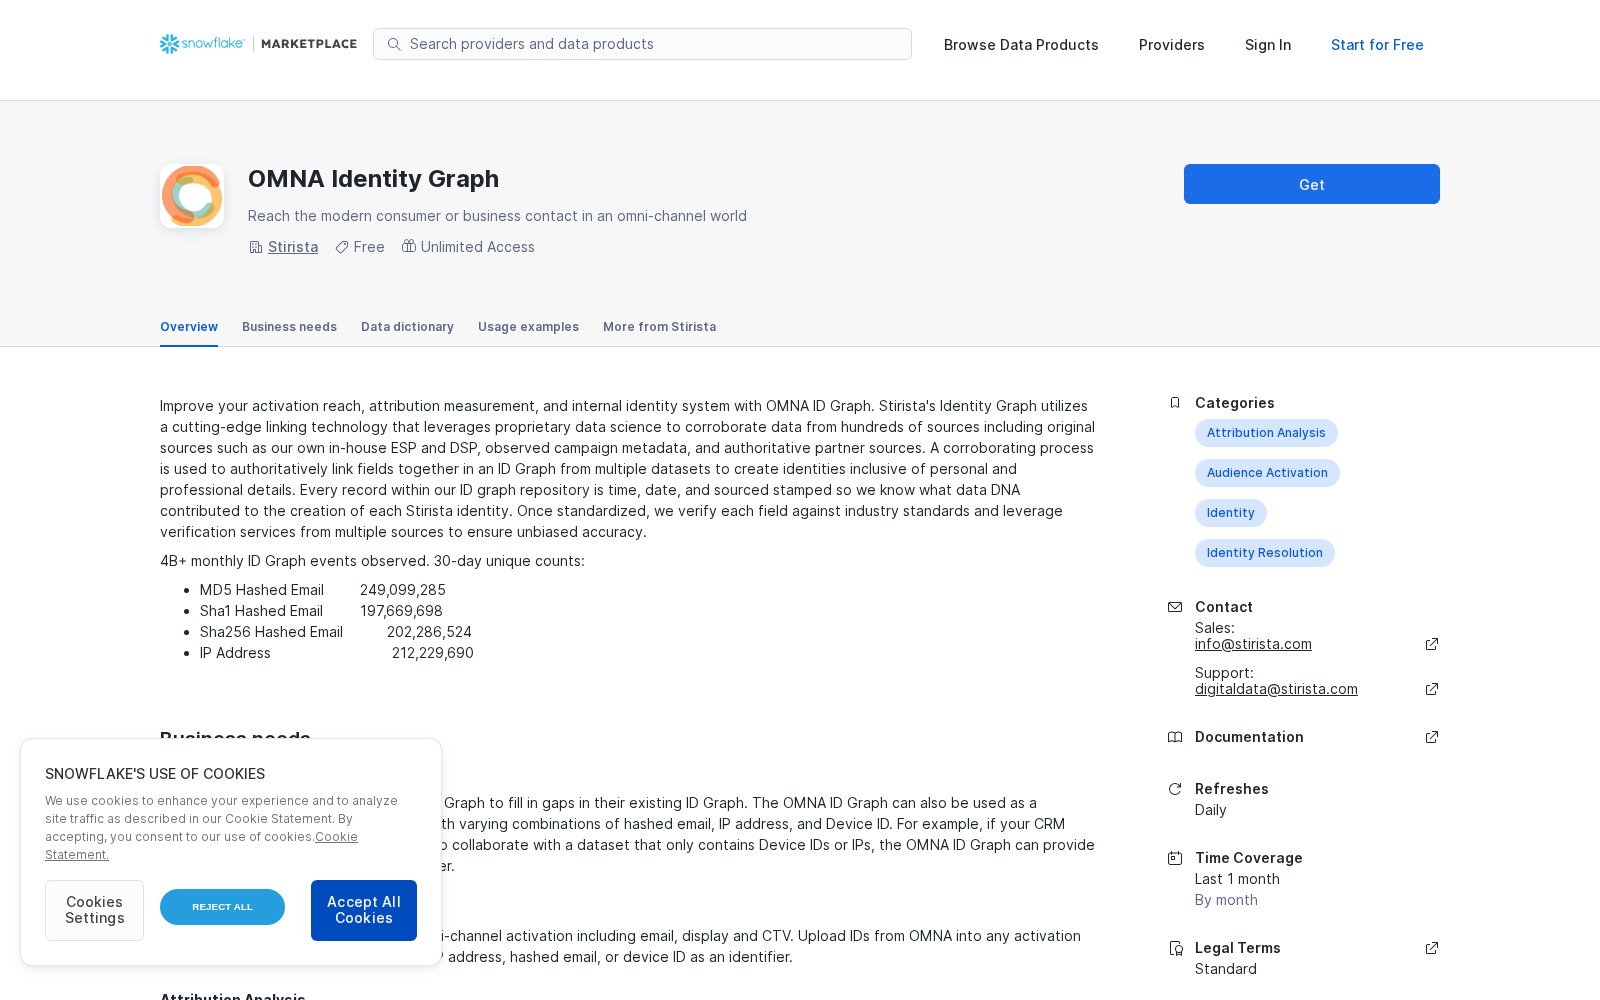Click the OMNA Identity Graph title

374,179
